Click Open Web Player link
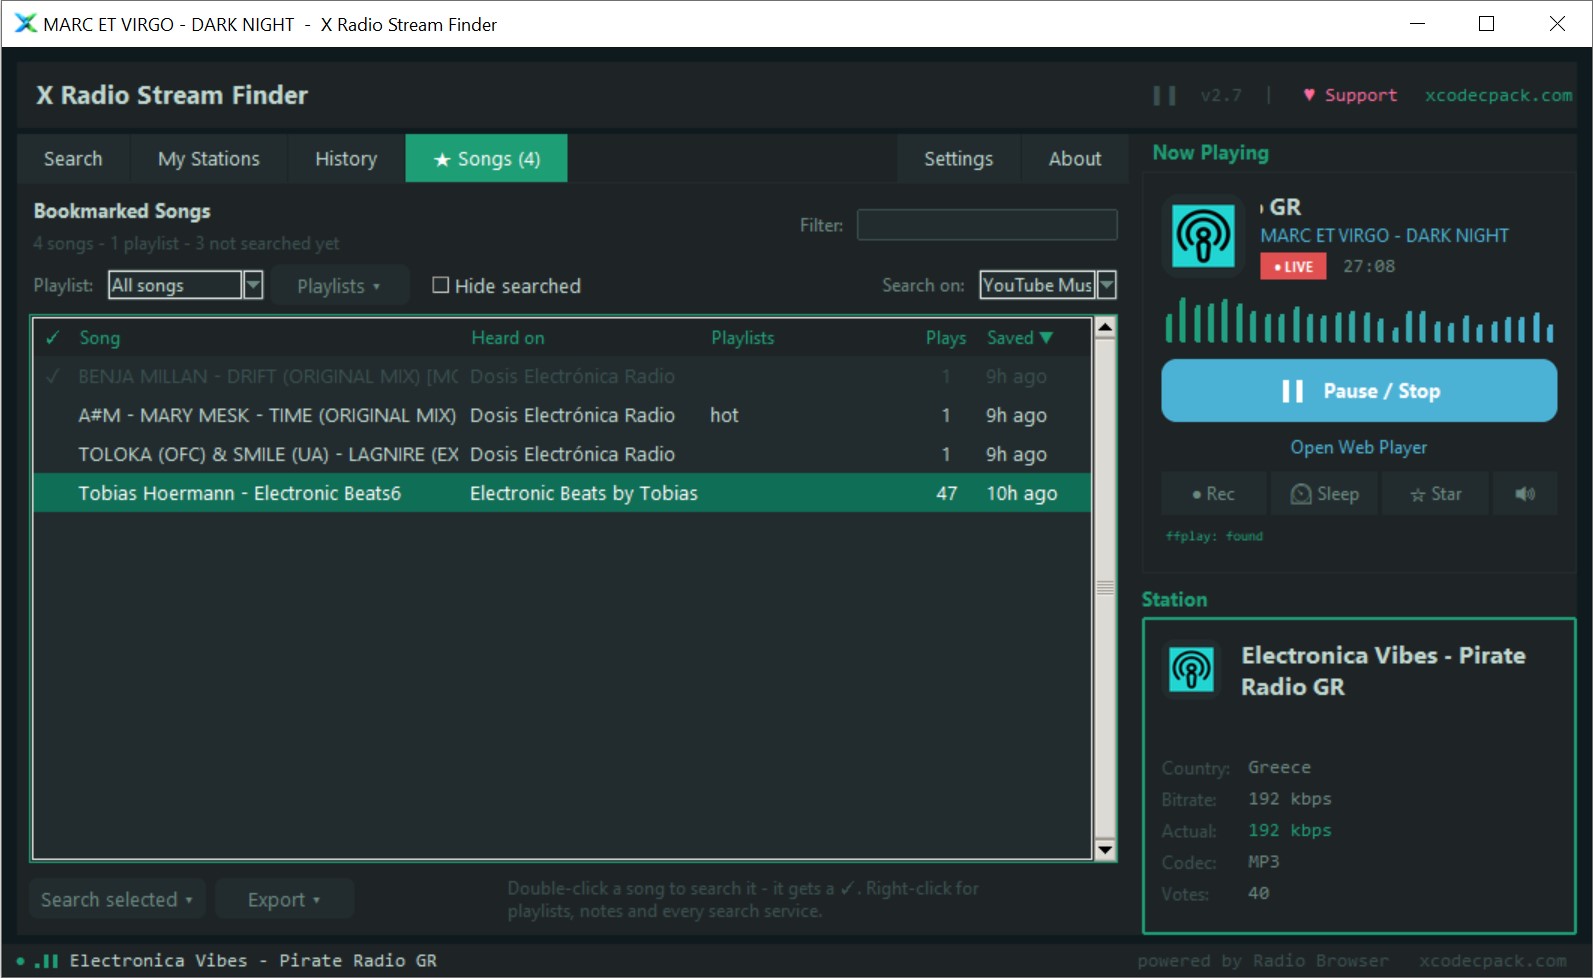Image resolution: width=1593 pixels, height=978 pixels. click(1359, 448)
